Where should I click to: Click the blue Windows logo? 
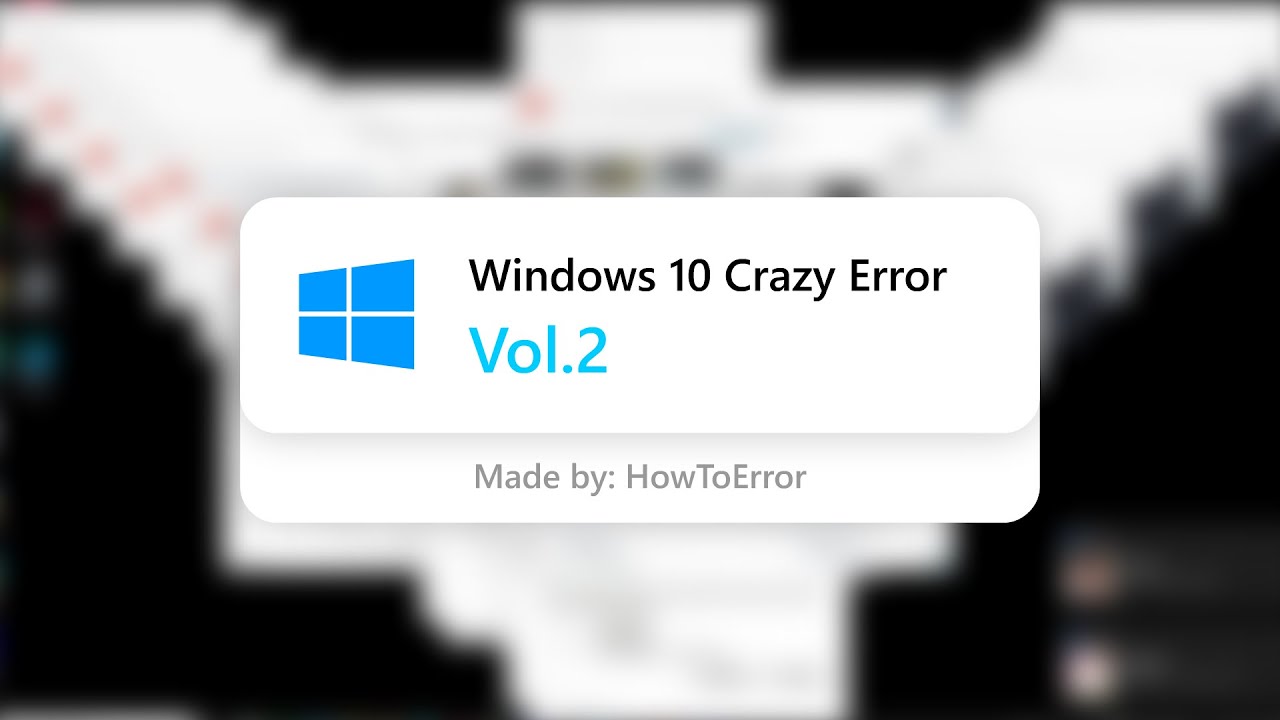click(356, 314)
